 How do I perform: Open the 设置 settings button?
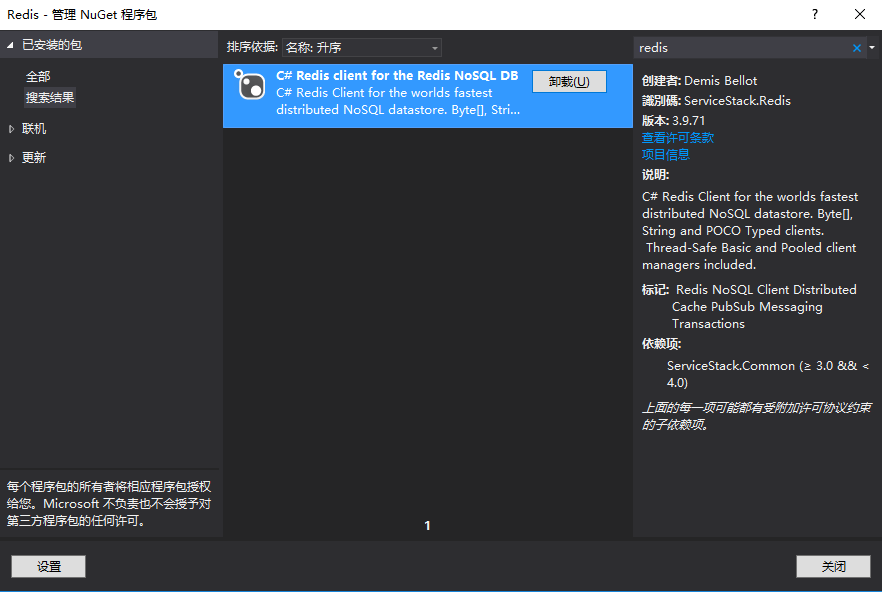(x=48, y=566)
